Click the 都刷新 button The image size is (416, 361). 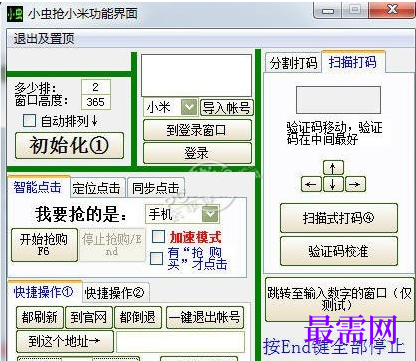pyautogui.click(x=40, y=317)
